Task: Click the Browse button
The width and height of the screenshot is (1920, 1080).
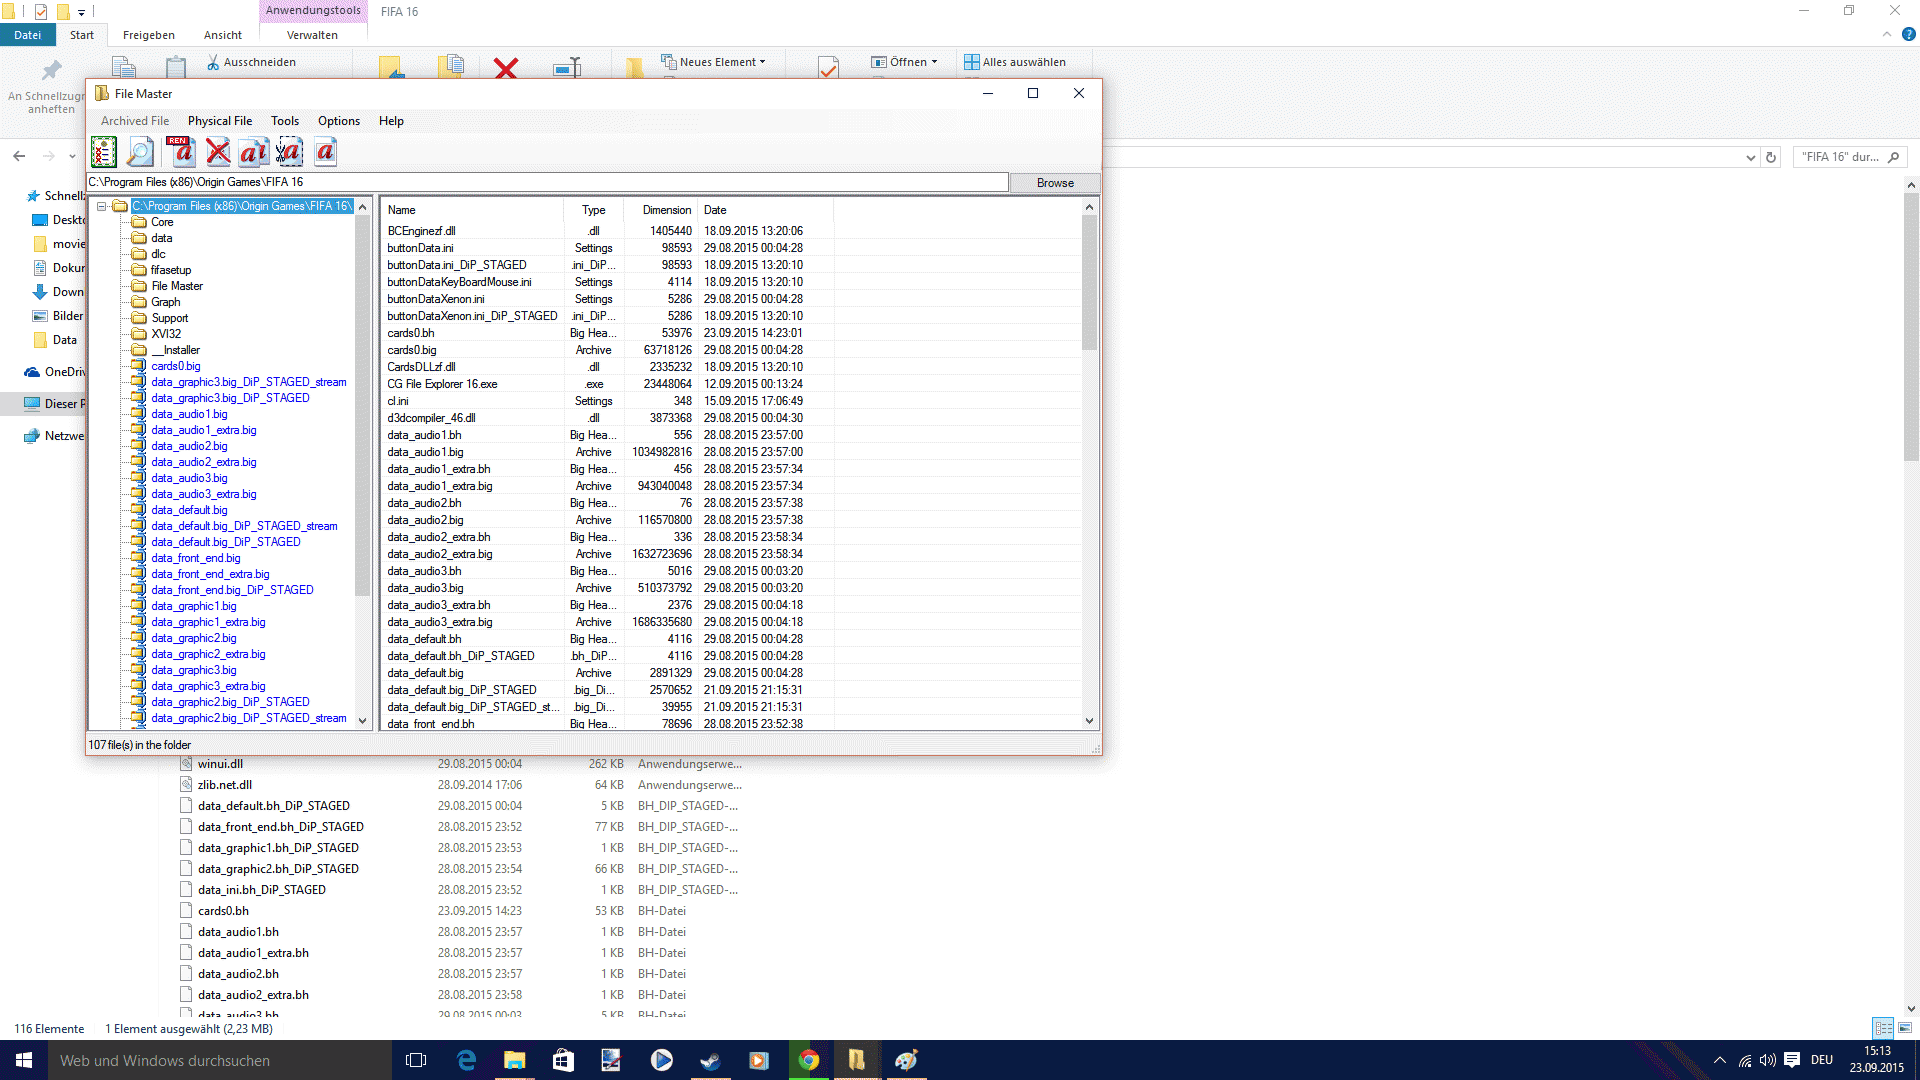Action: [x=1055, y=183]
